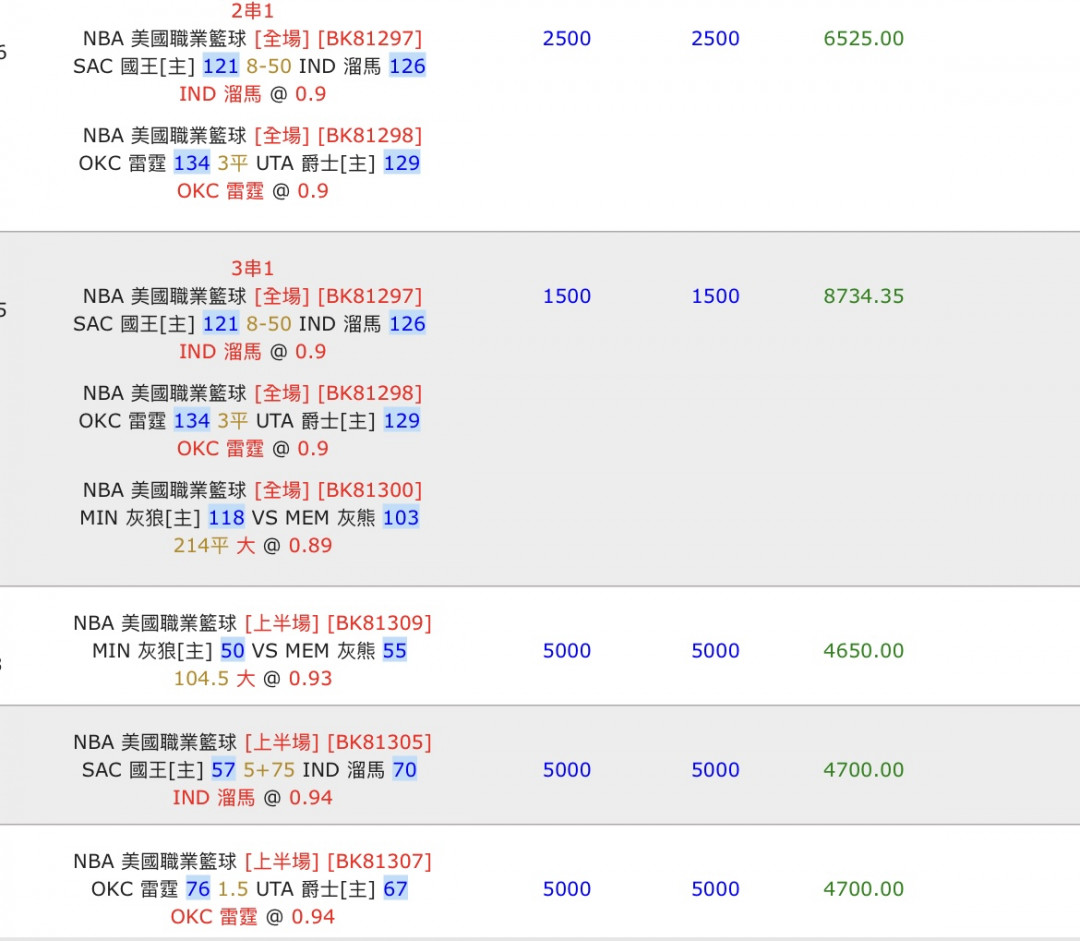
Task: Click the 3串1 parlay label
Action: pyautogui.click(x=252, y=268)
